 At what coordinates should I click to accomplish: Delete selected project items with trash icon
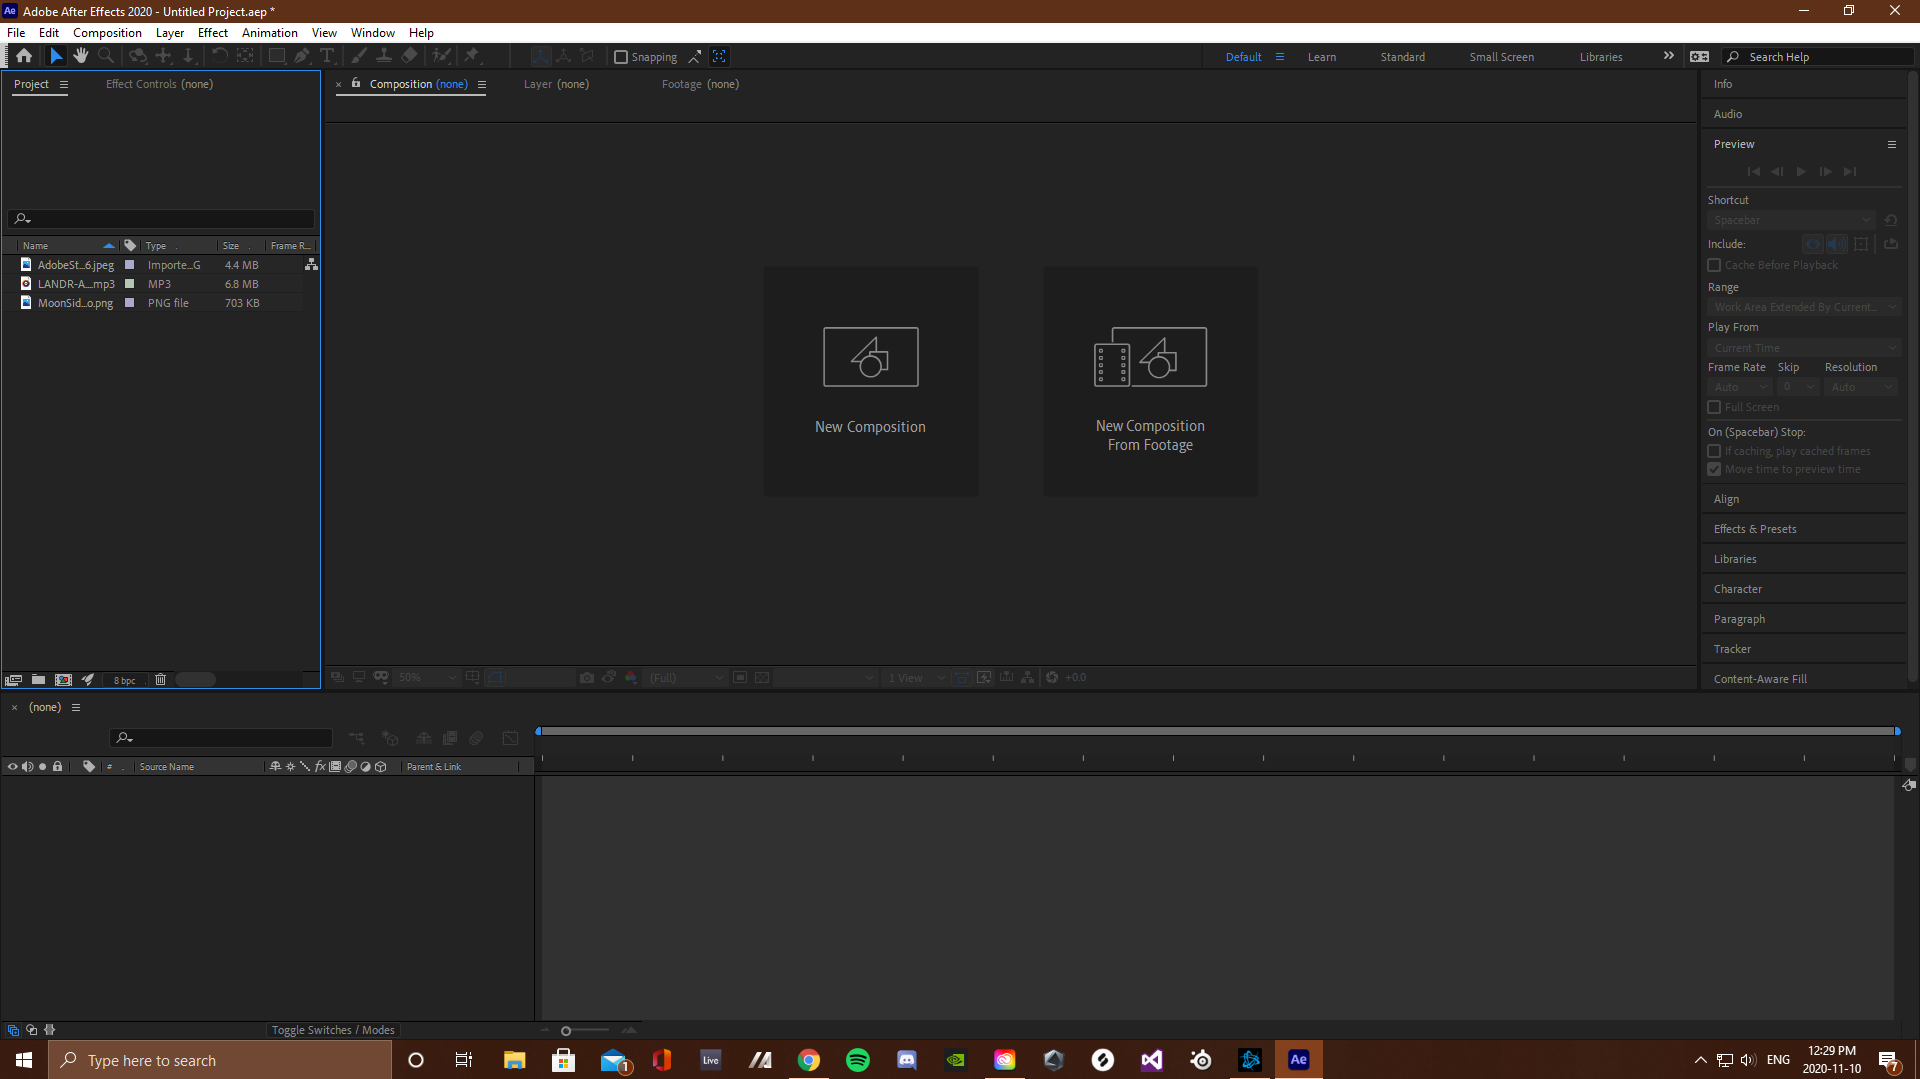click(x=160, y=679)
